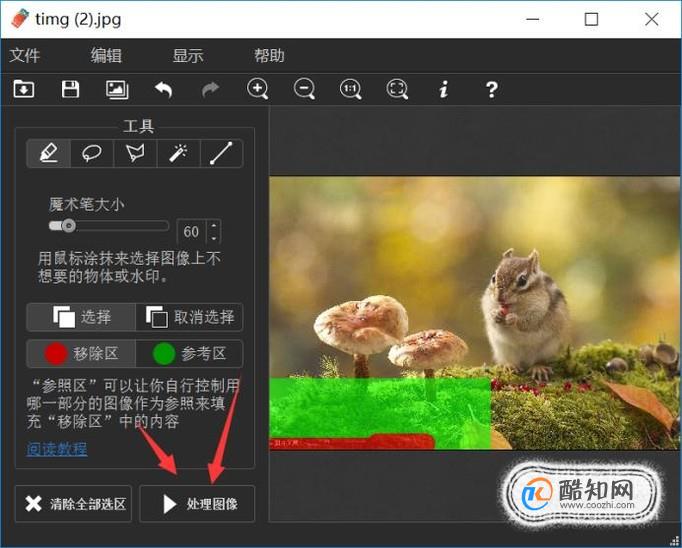Open an image file from the toolbar
Screen dimensions: 682x548
pos(24,89)
